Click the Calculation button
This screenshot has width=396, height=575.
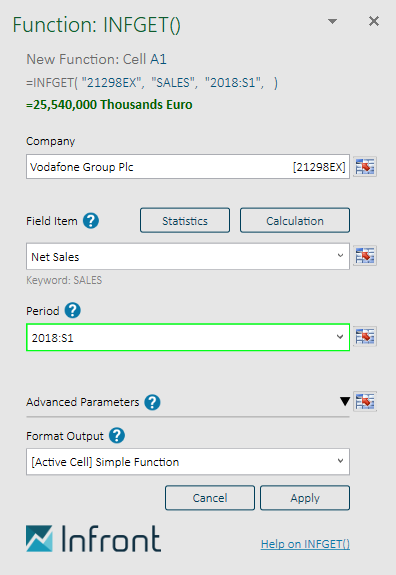click(x=295, y=220)
